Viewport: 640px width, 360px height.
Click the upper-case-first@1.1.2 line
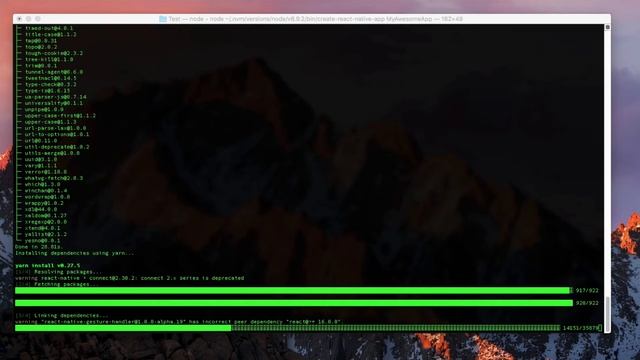coord(60,116)
